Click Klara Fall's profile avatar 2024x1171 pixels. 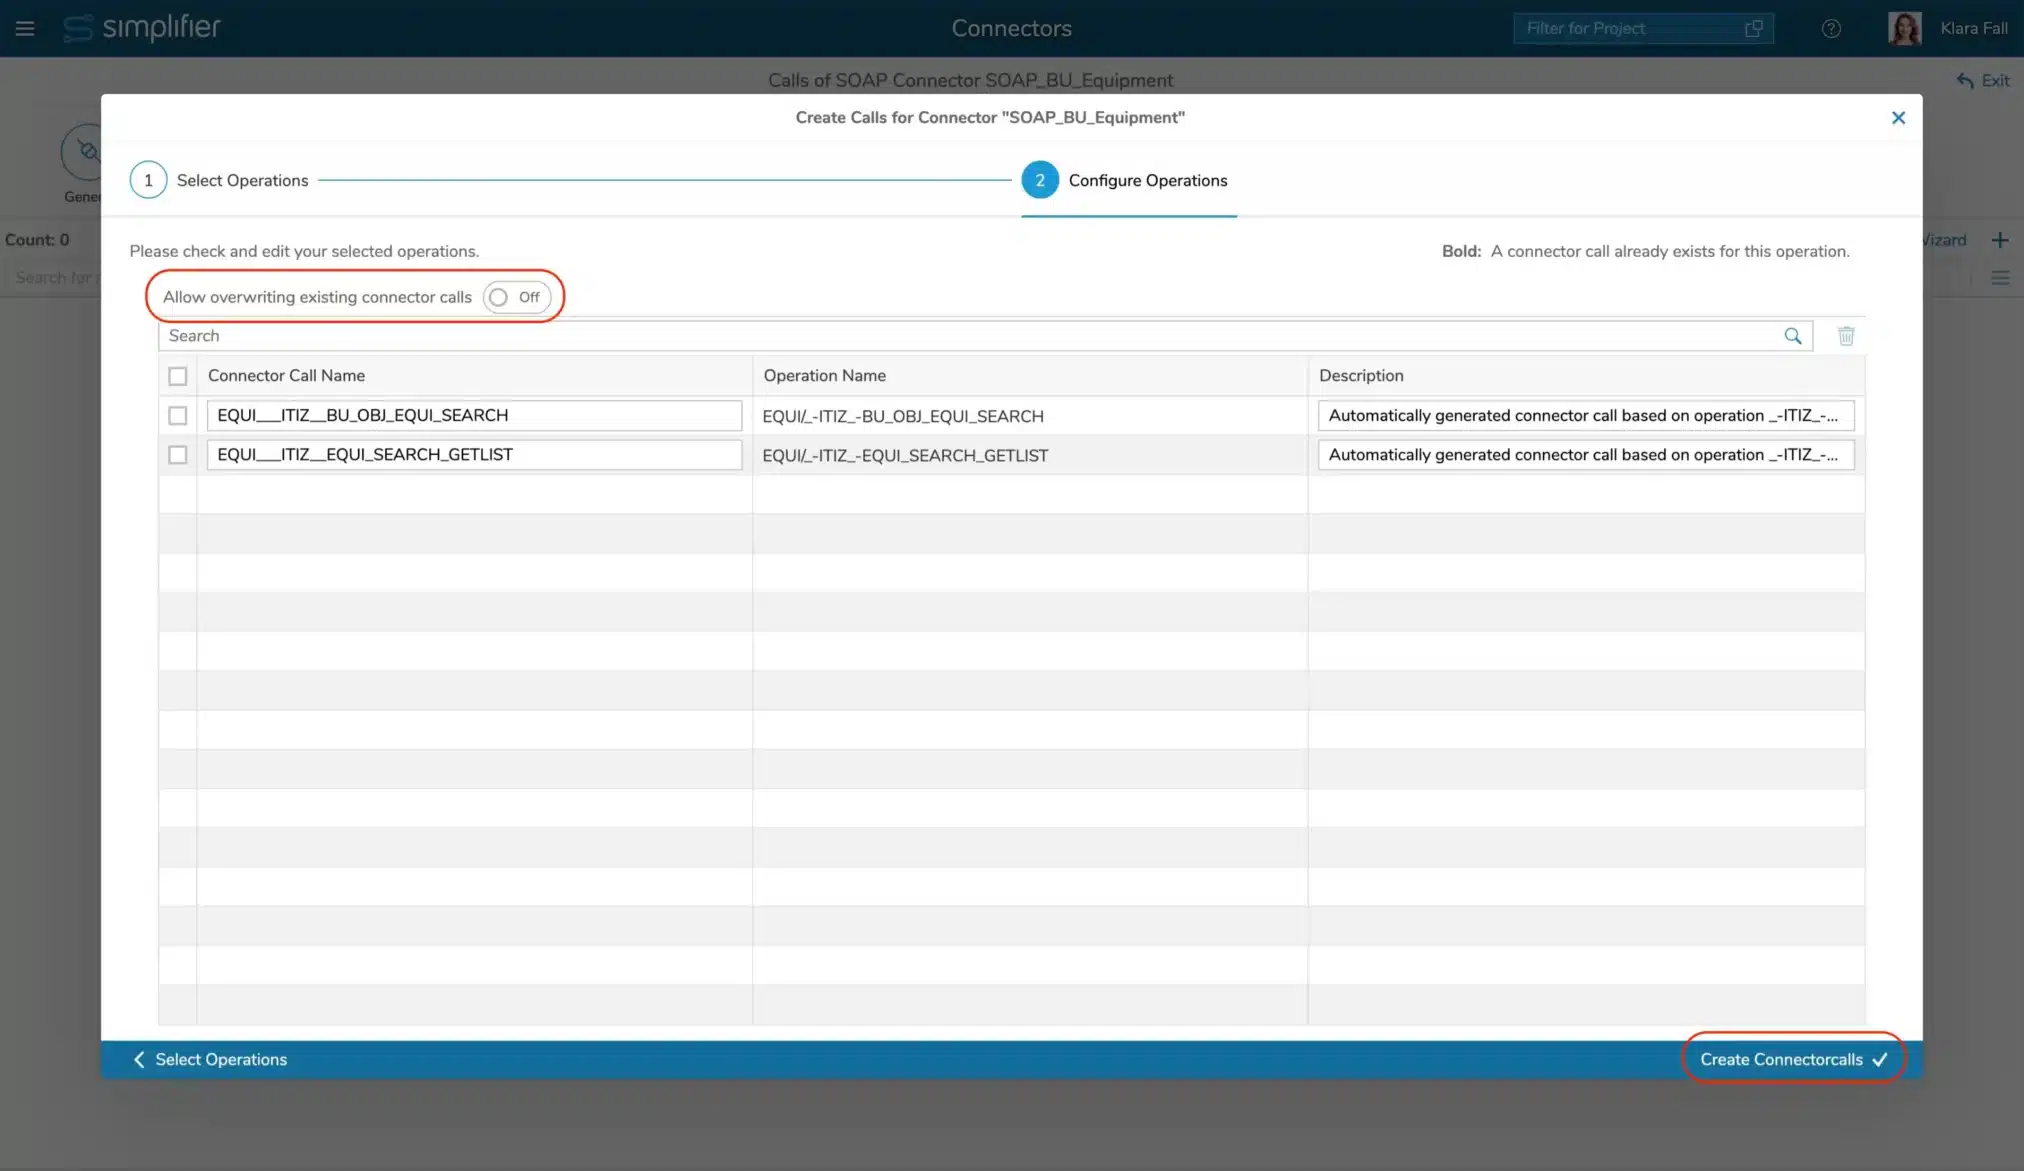click(1904, 28)
